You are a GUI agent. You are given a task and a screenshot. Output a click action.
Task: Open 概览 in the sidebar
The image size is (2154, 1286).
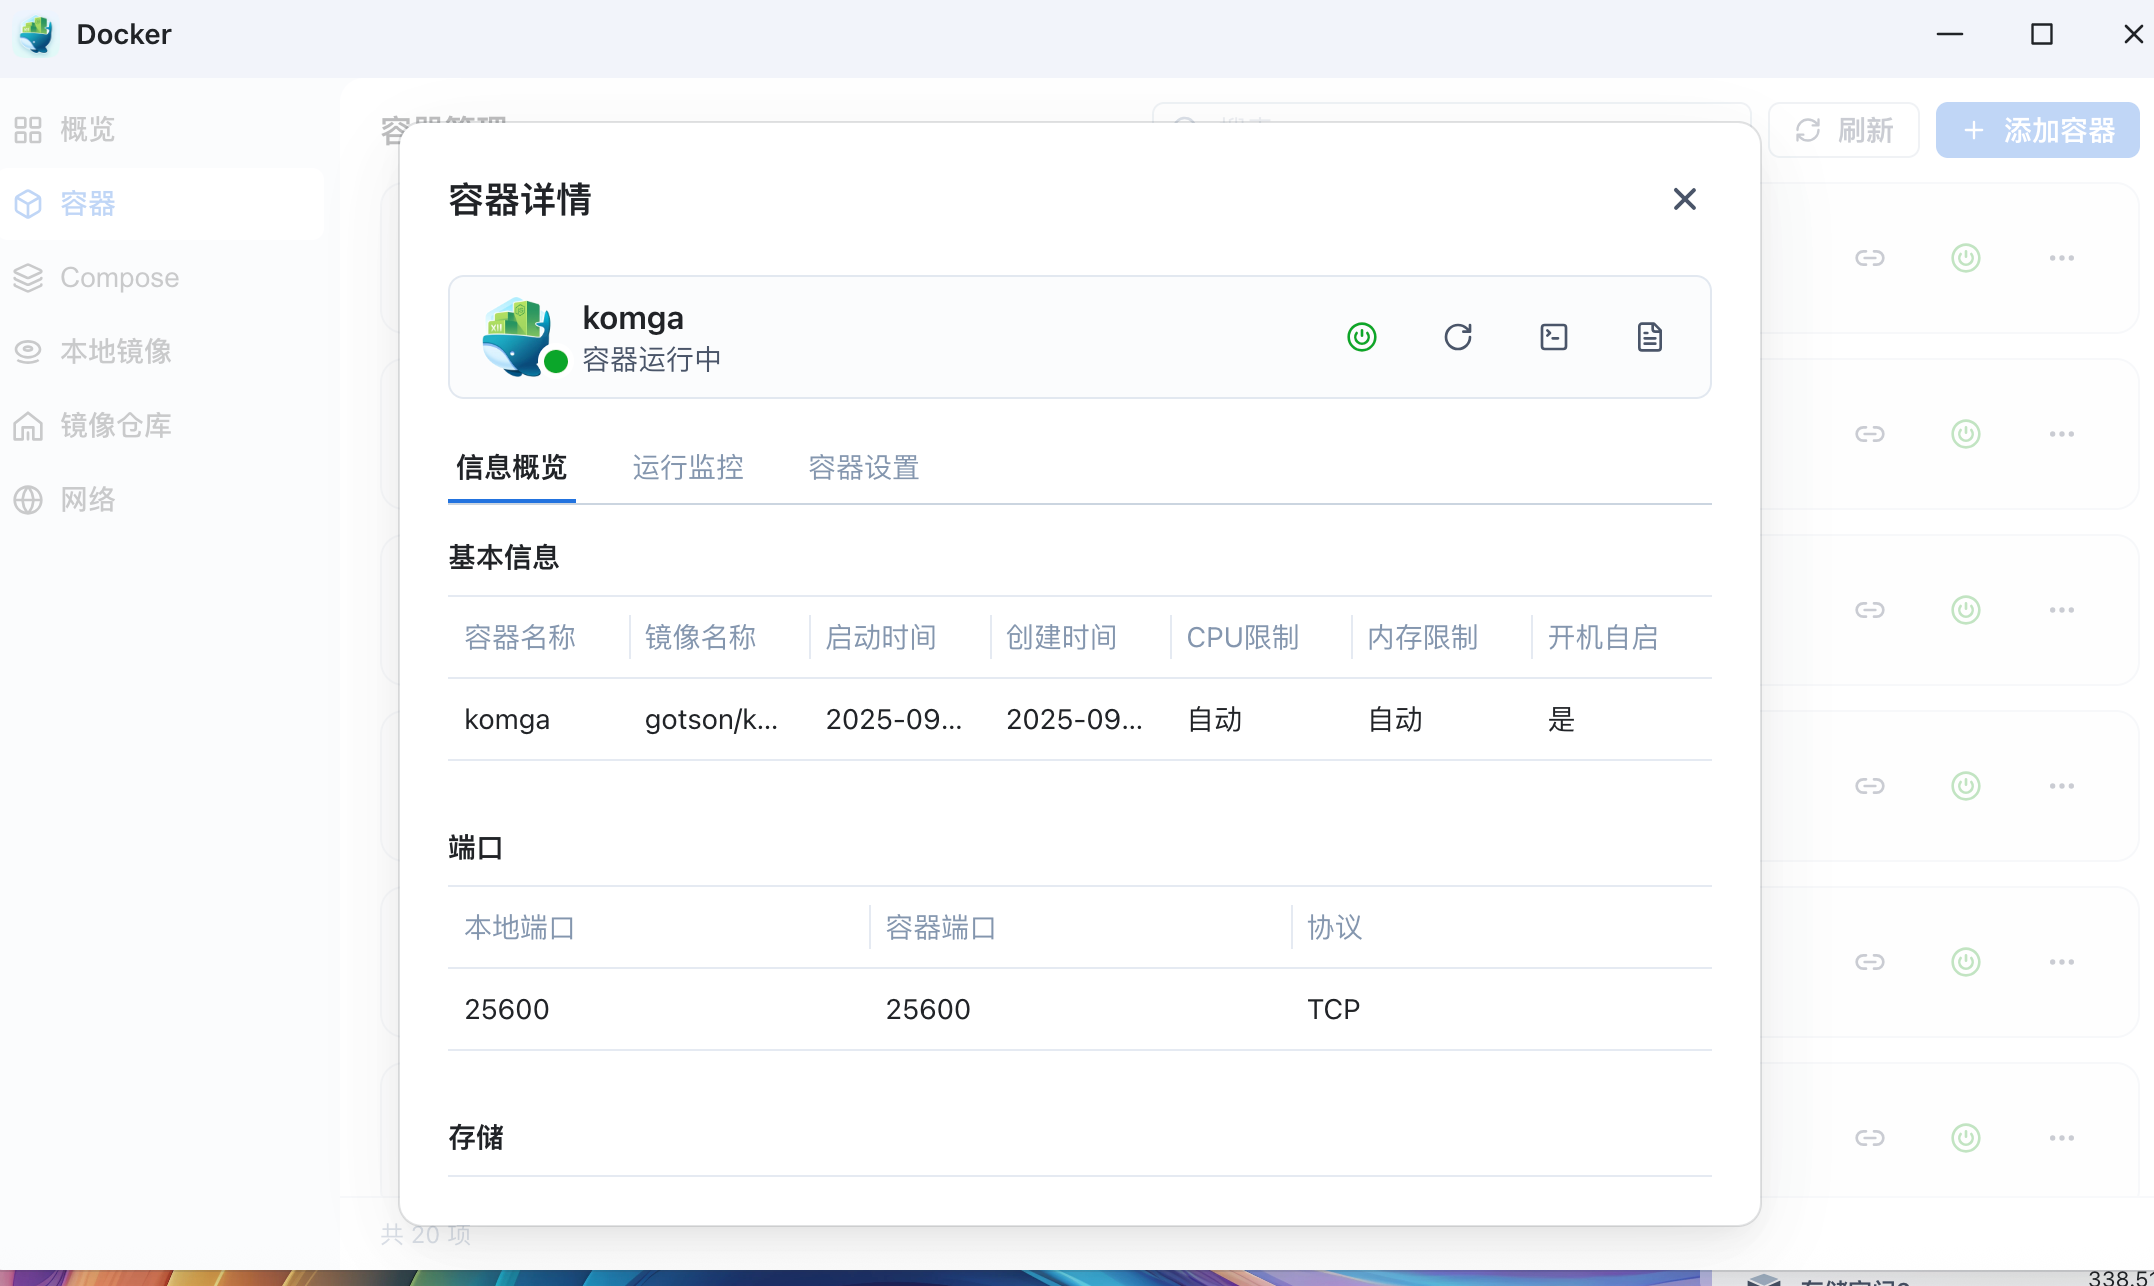point(87,130)
